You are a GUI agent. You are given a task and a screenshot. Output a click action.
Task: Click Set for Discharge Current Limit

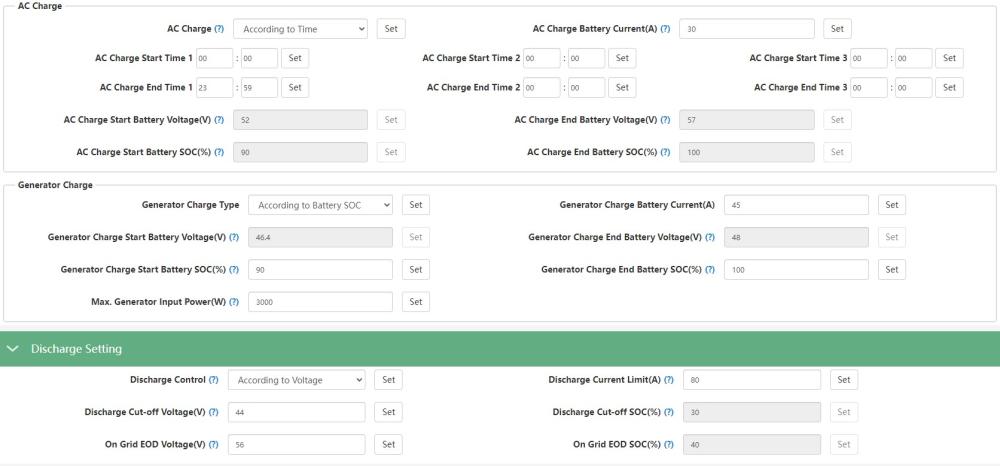844,380
